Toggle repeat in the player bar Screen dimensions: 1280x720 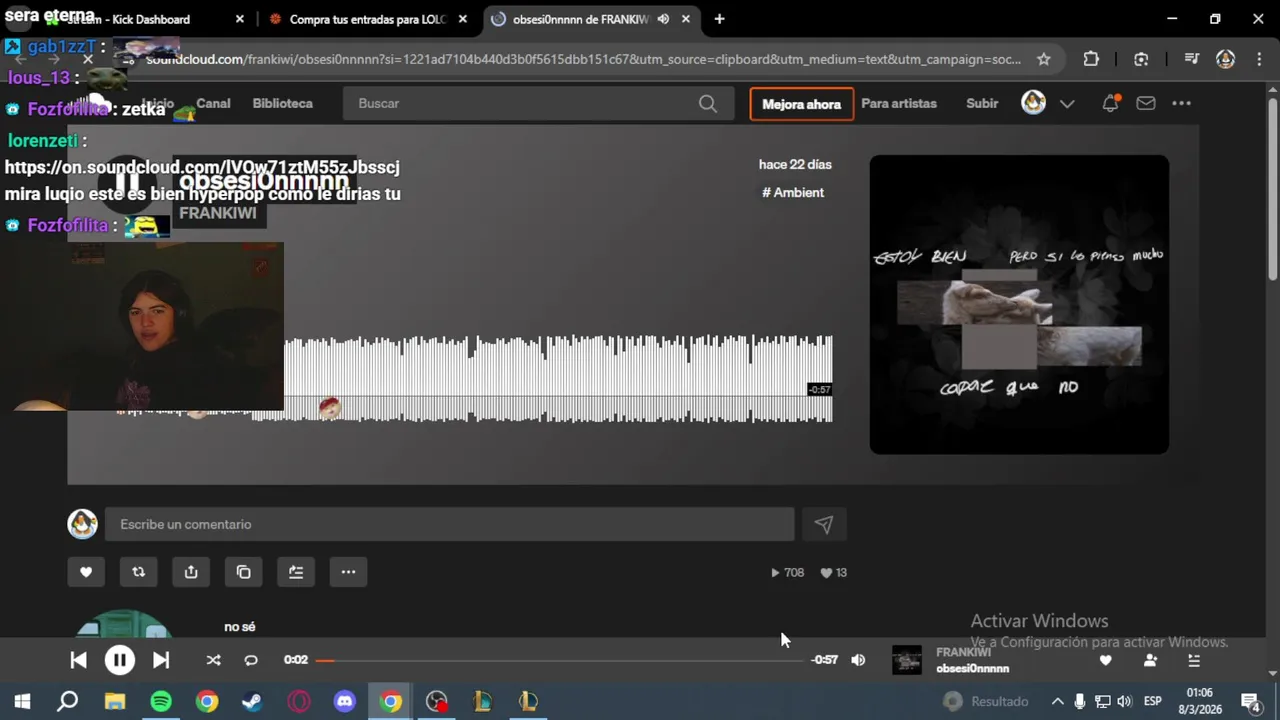pos(251,660)
